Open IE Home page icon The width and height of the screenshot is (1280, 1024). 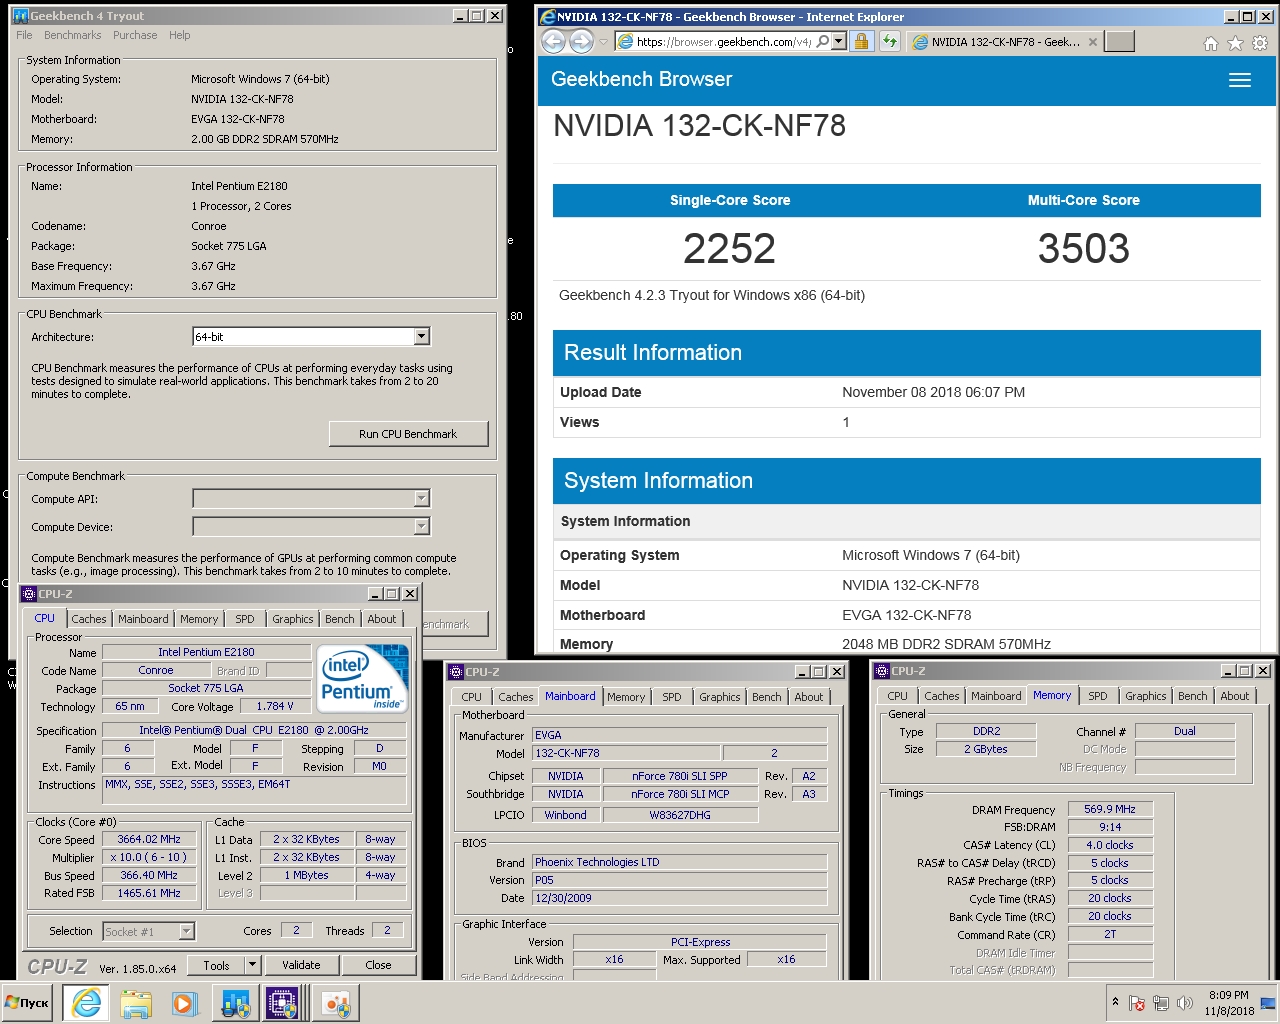coord(1211,43)
